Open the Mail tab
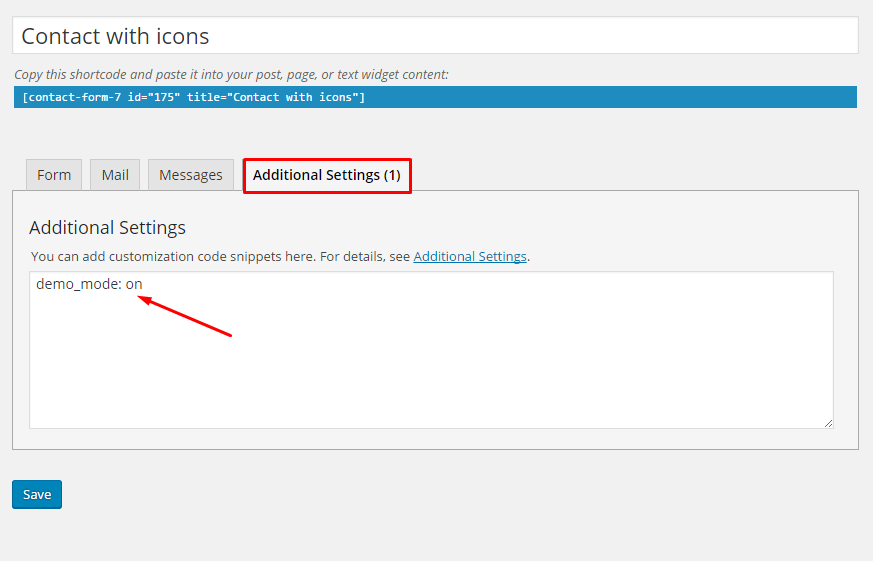873x561 pixels. point(115,175)
